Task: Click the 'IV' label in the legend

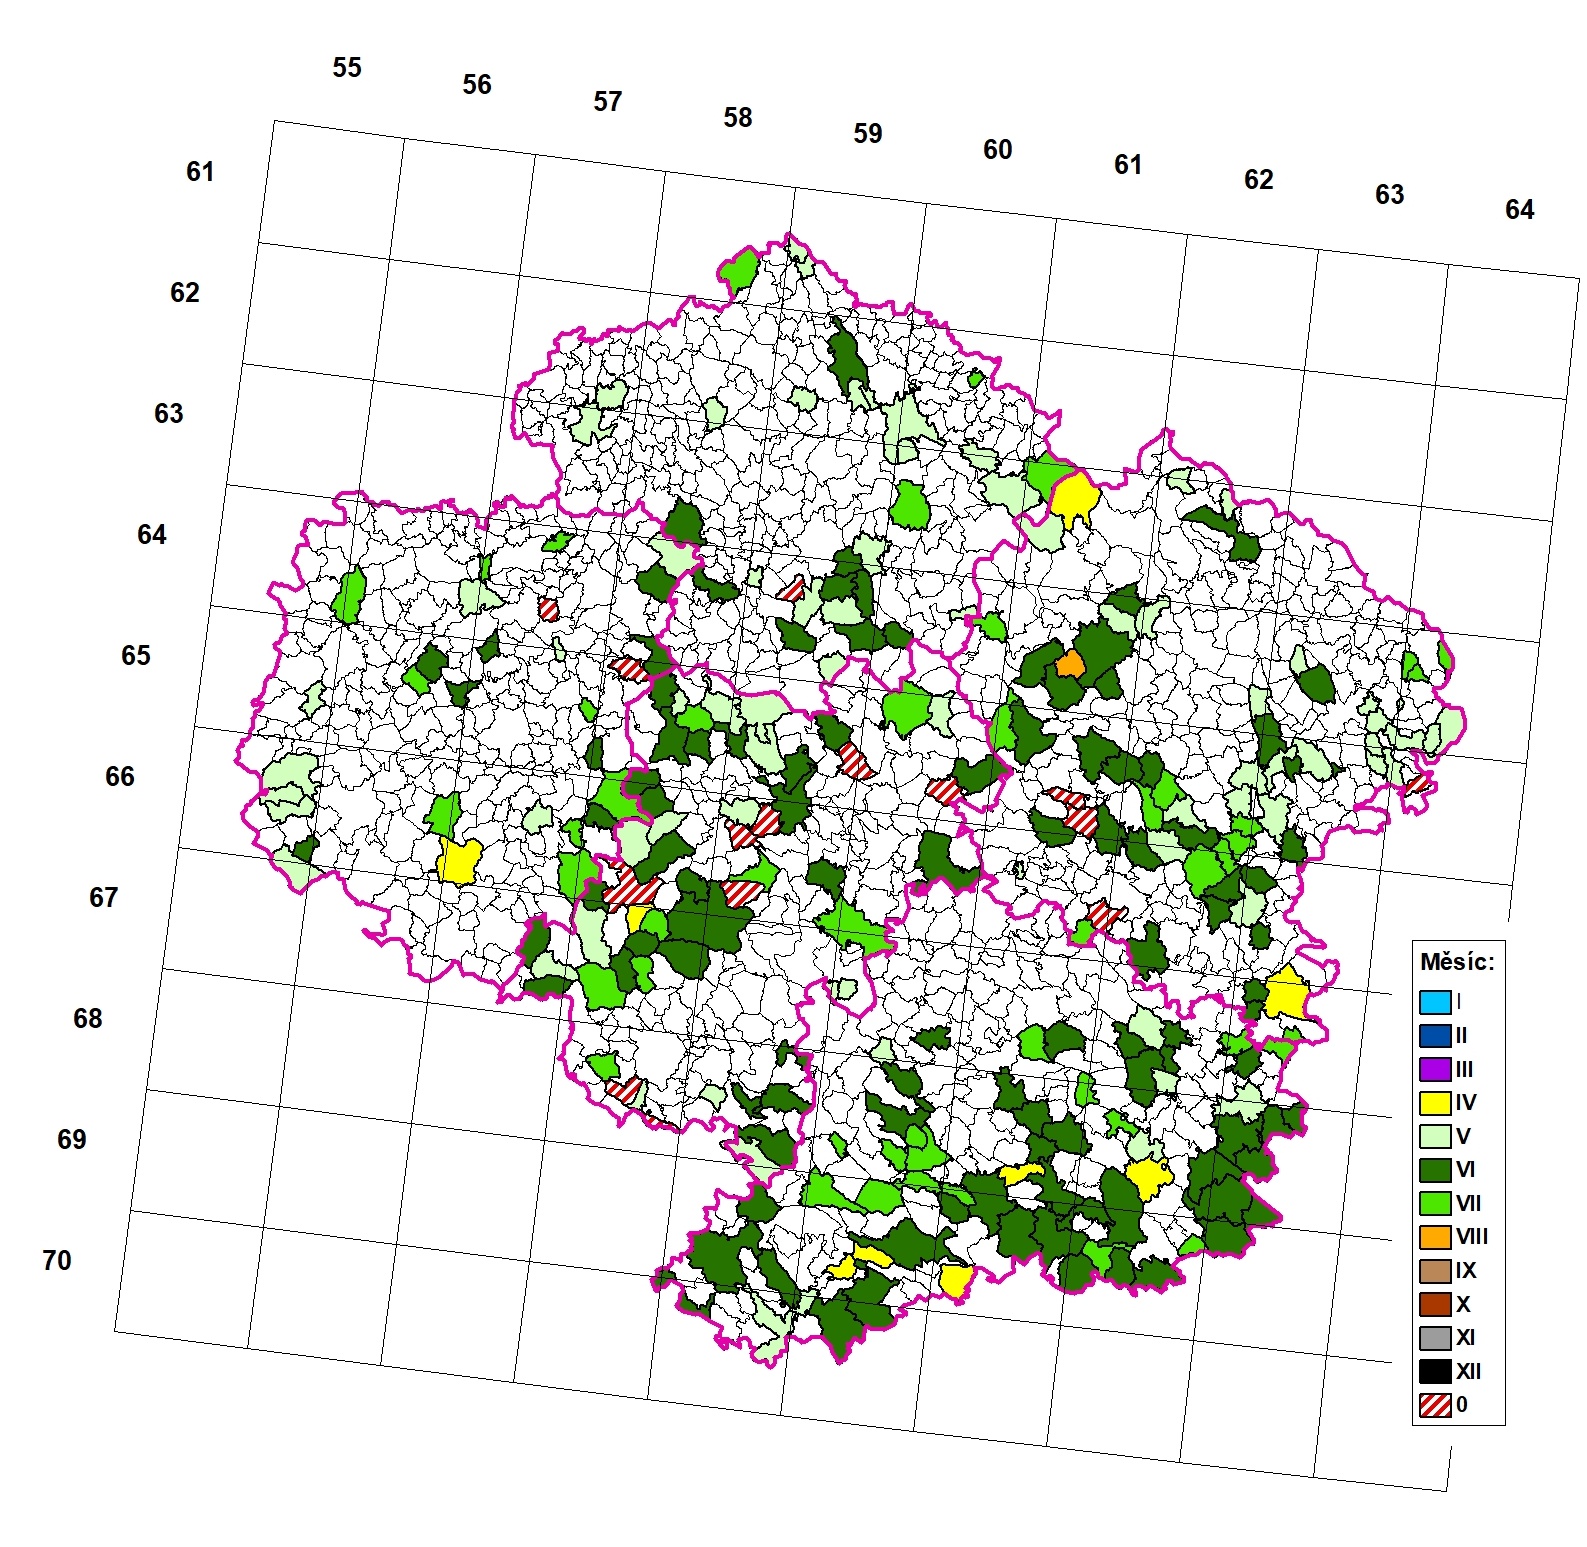Action: click(x=1466, y=1103)
